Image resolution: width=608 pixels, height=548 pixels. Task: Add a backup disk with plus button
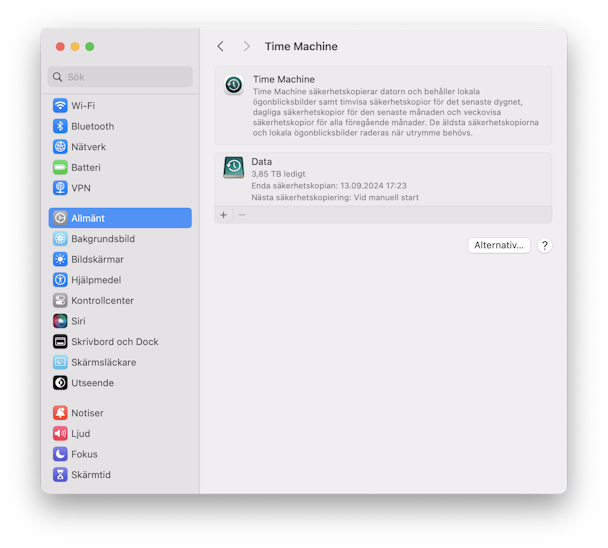pyautogui.click(x=223, y=214)
